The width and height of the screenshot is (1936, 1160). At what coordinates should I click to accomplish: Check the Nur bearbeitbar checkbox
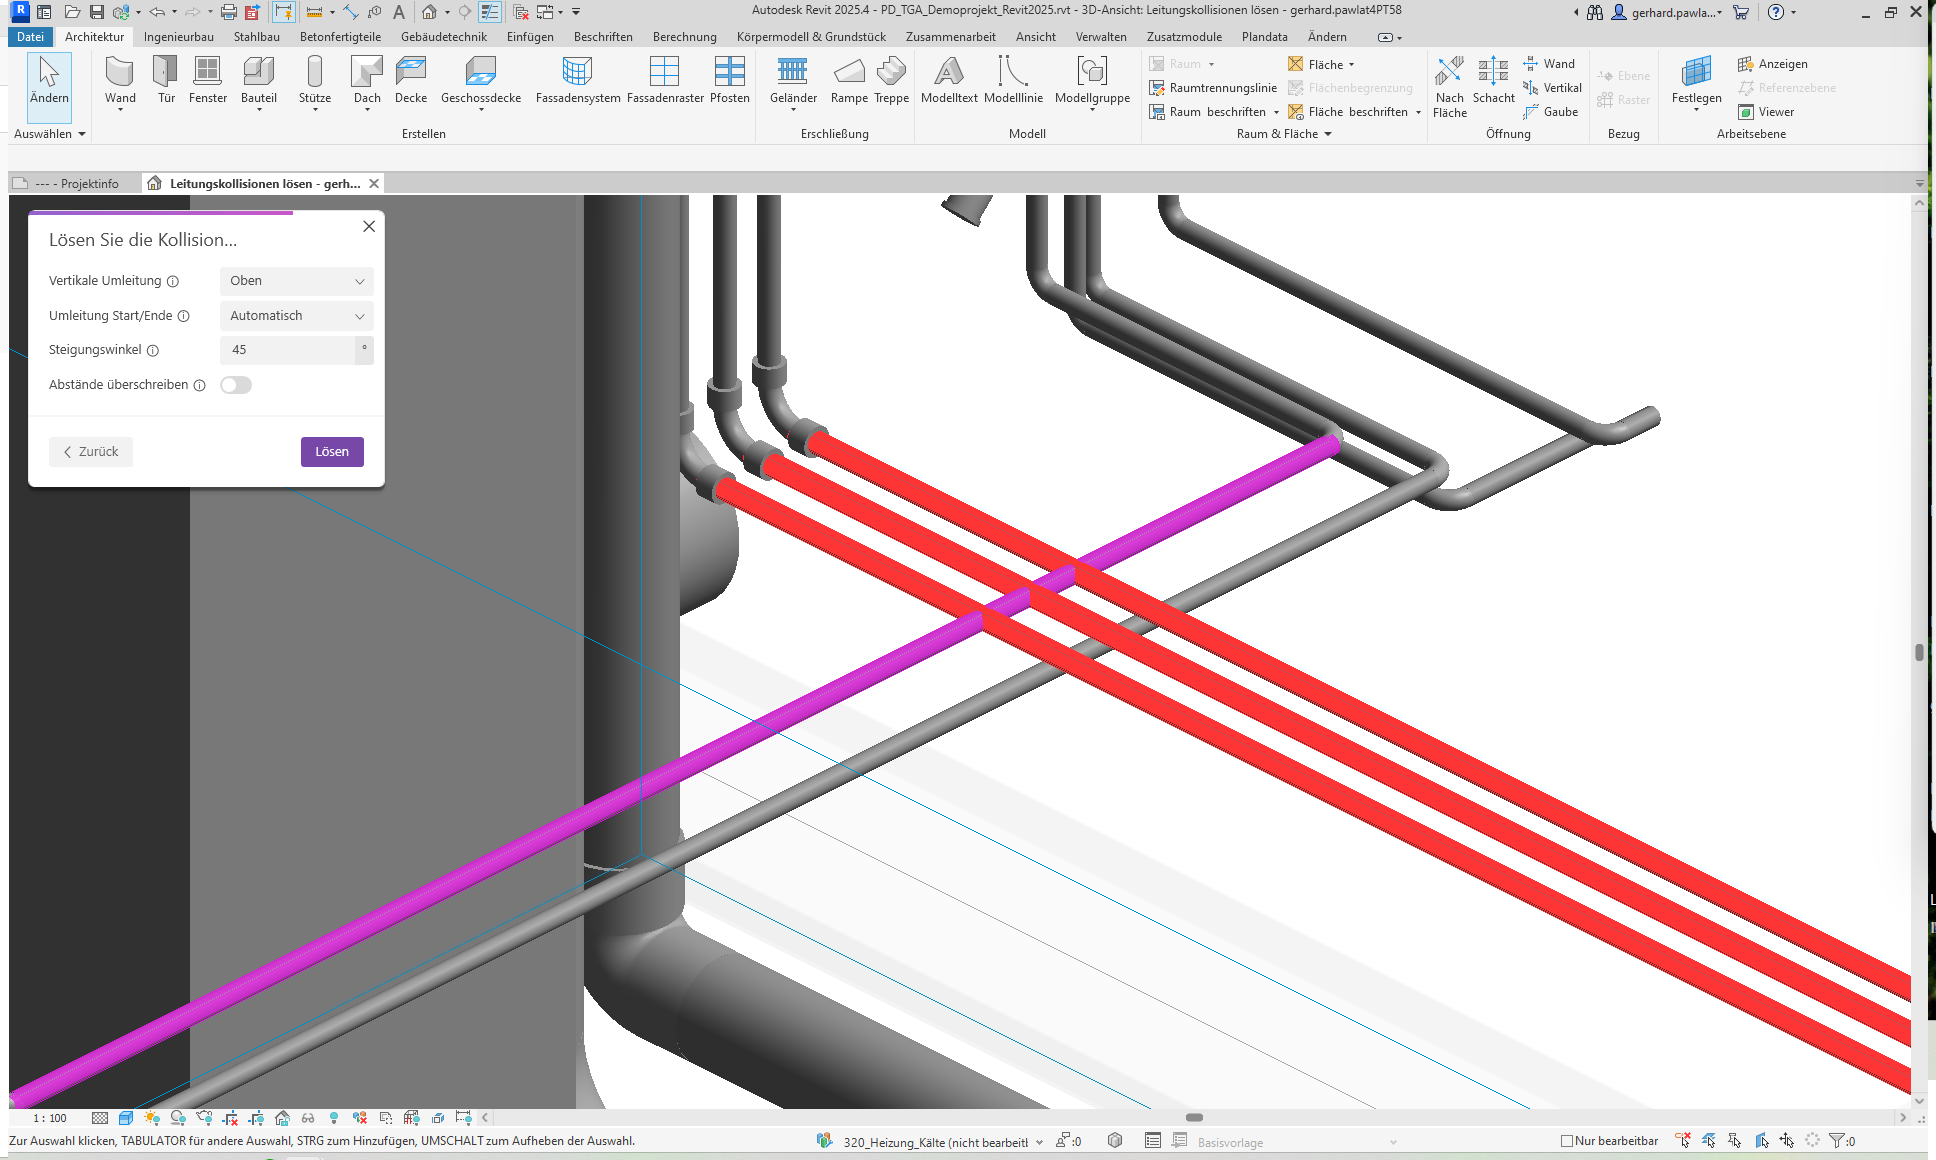[x=1567, y=1141]
